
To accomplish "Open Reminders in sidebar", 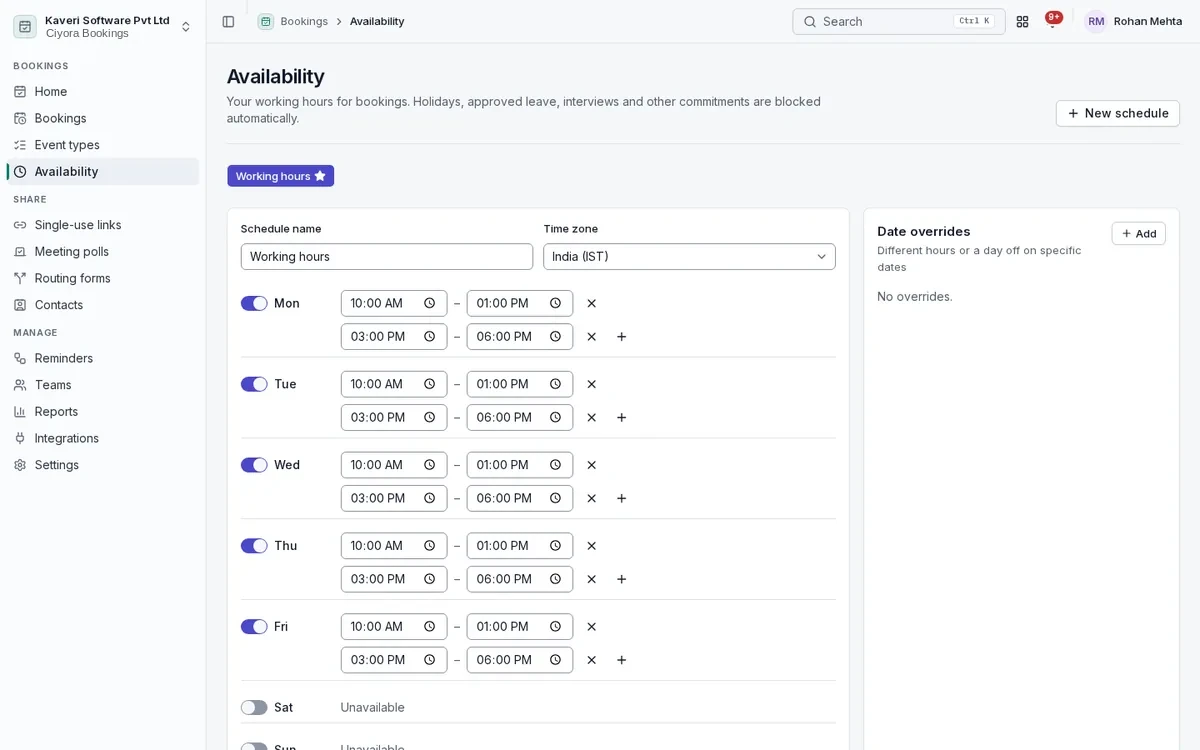I will [102, 358].
